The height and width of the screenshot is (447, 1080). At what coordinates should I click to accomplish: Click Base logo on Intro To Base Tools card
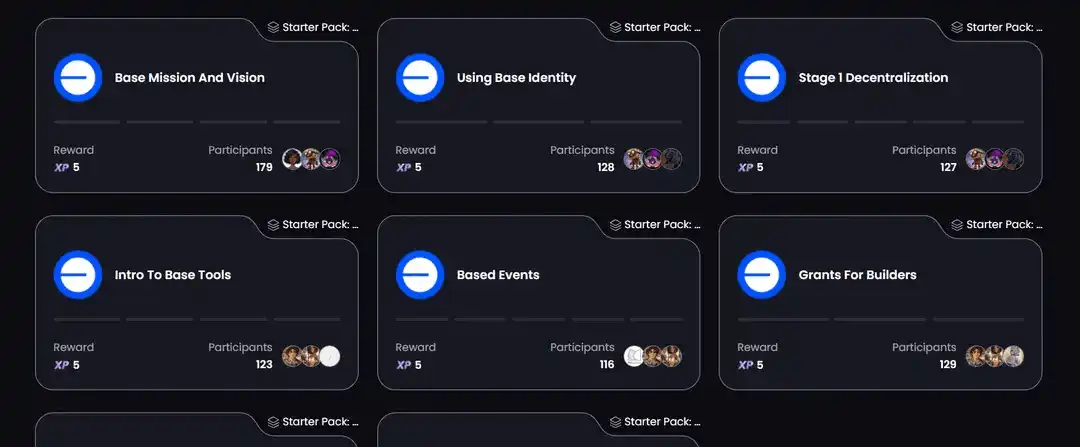click(78, 275)
